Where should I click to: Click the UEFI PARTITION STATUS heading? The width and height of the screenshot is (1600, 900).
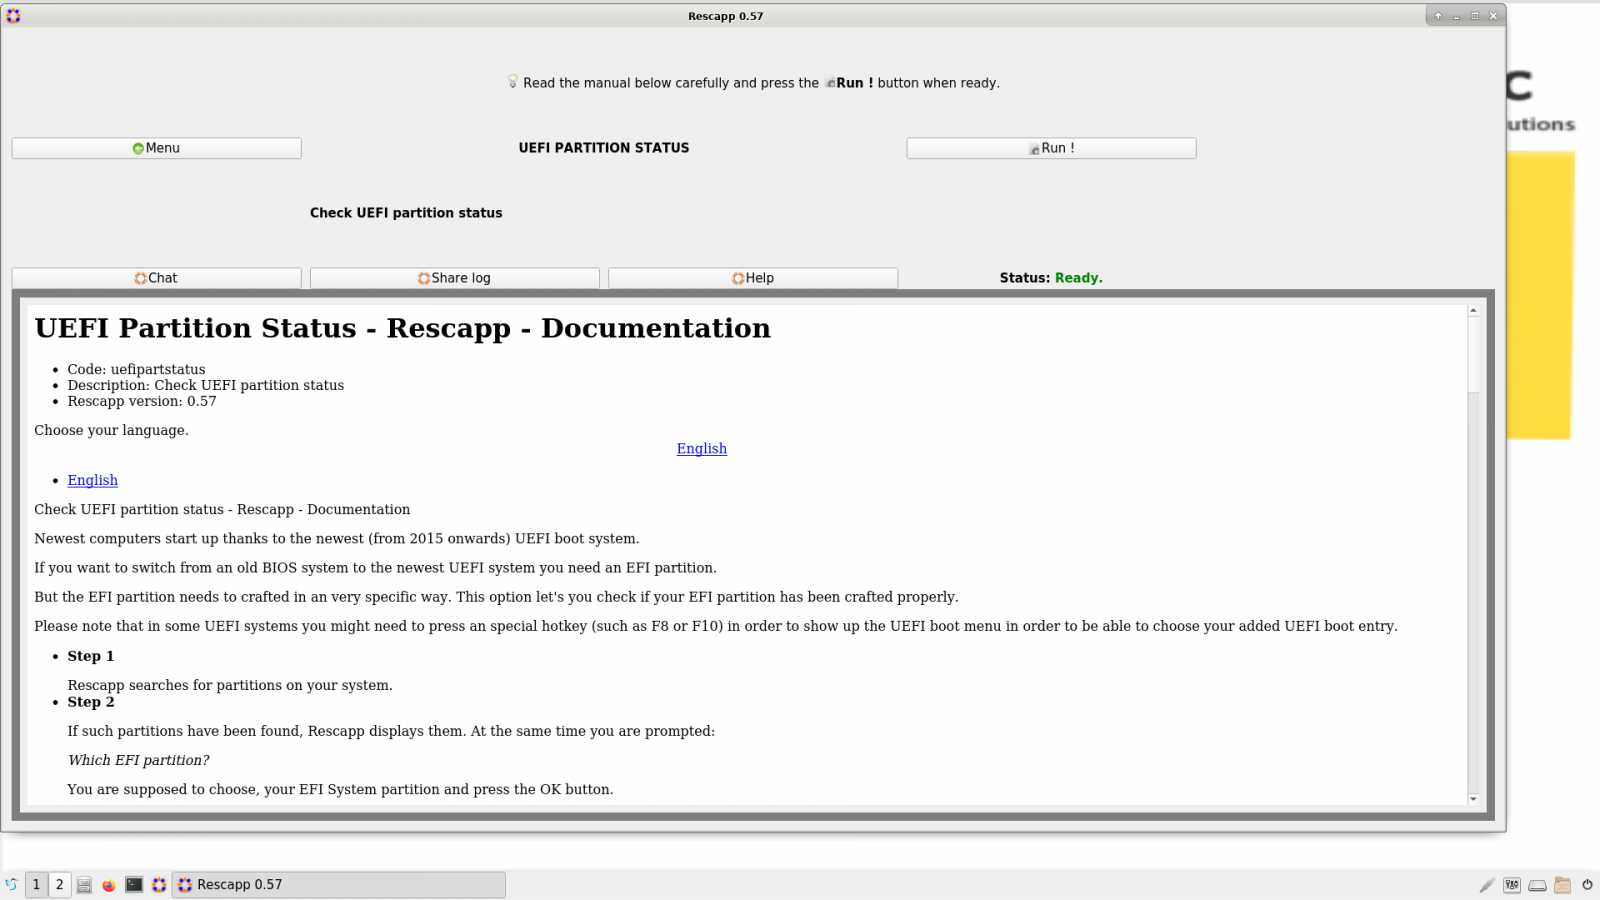(604, 148)
